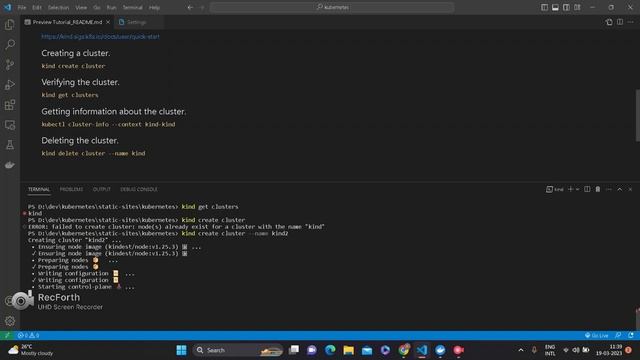Open the Go menu
Viewport: 640px width, 360px height.
(x=97, y=7)
